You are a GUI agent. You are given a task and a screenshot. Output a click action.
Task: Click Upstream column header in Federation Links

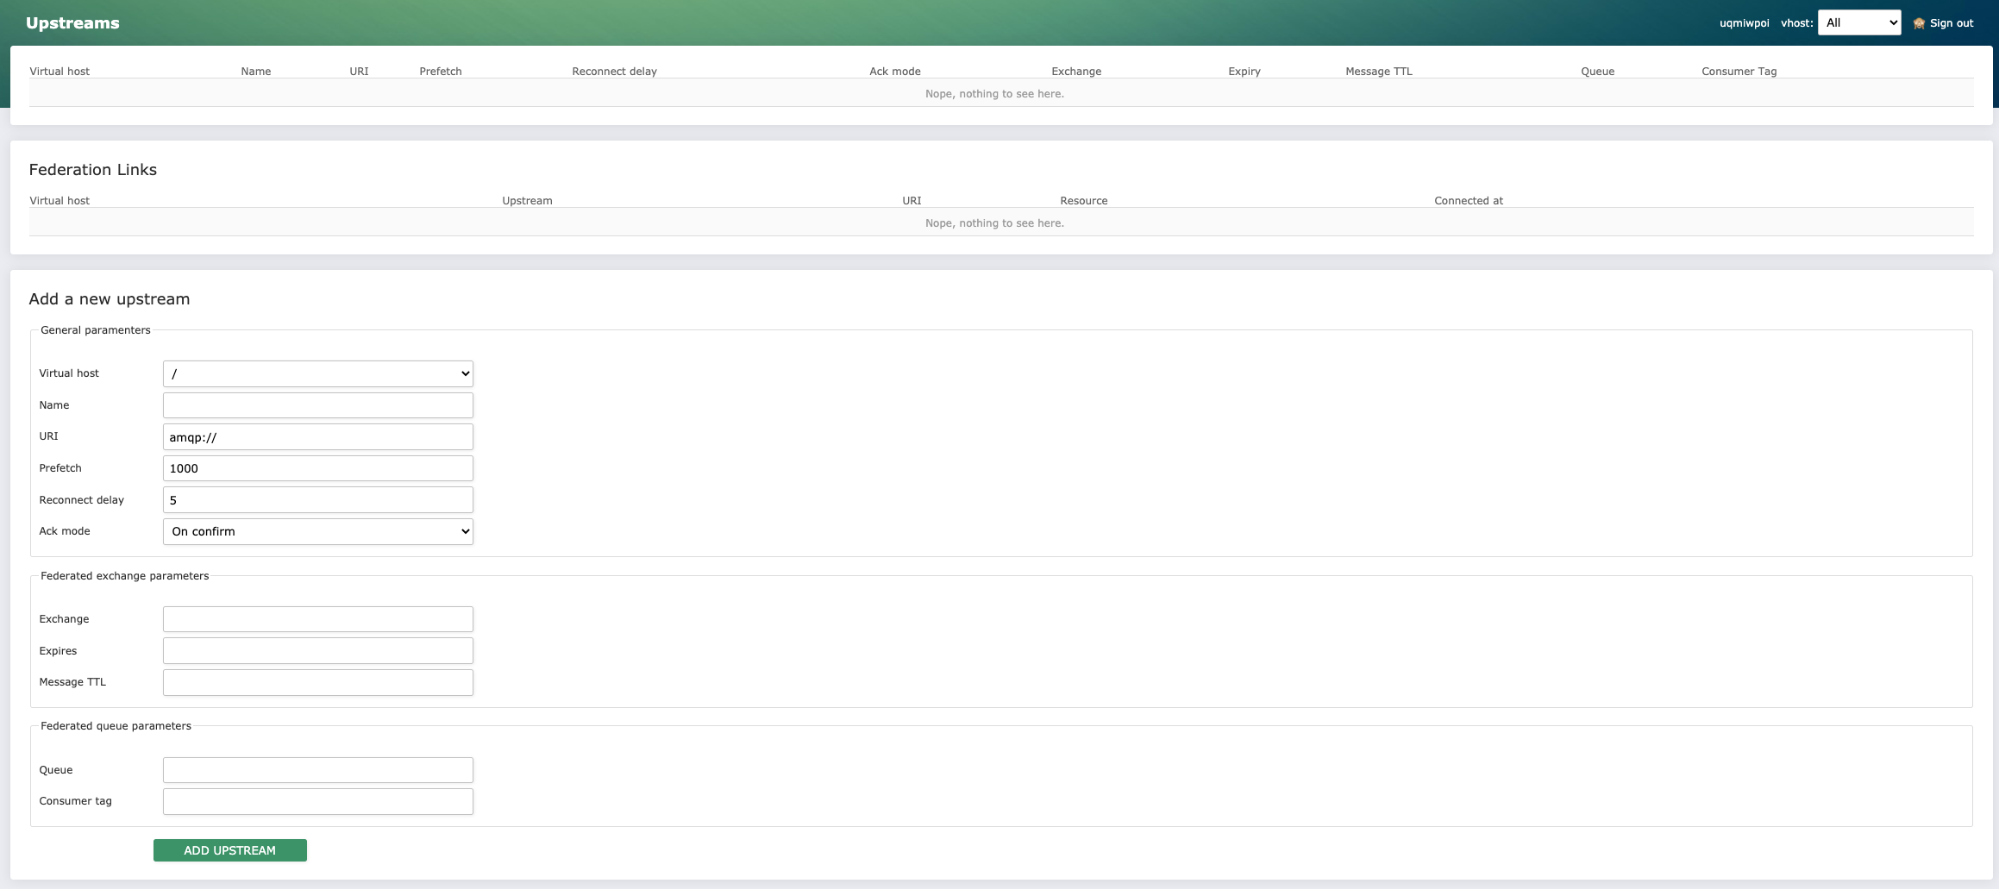coord(527,201)
